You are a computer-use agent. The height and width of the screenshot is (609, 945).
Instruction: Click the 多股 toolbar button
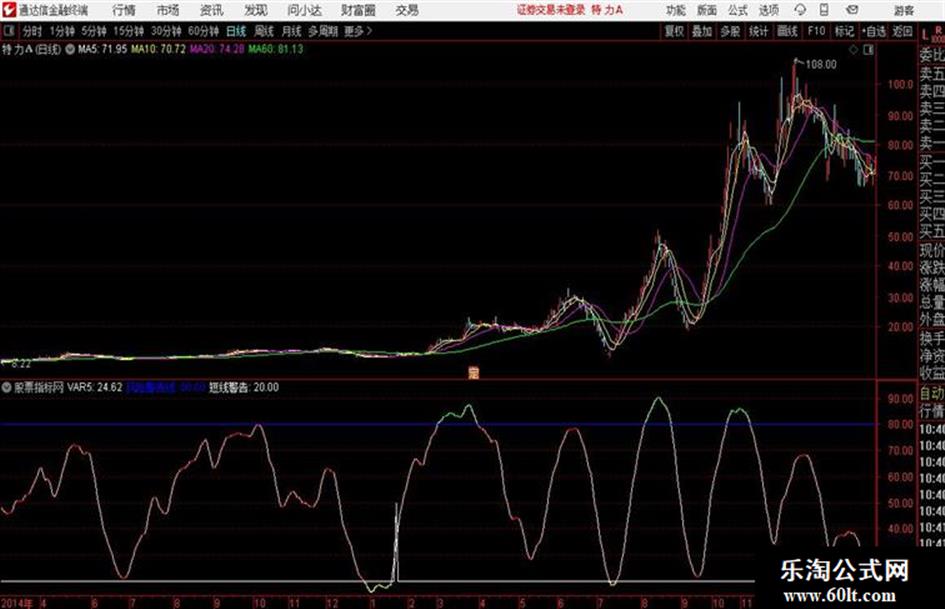(x=730, y=31)
